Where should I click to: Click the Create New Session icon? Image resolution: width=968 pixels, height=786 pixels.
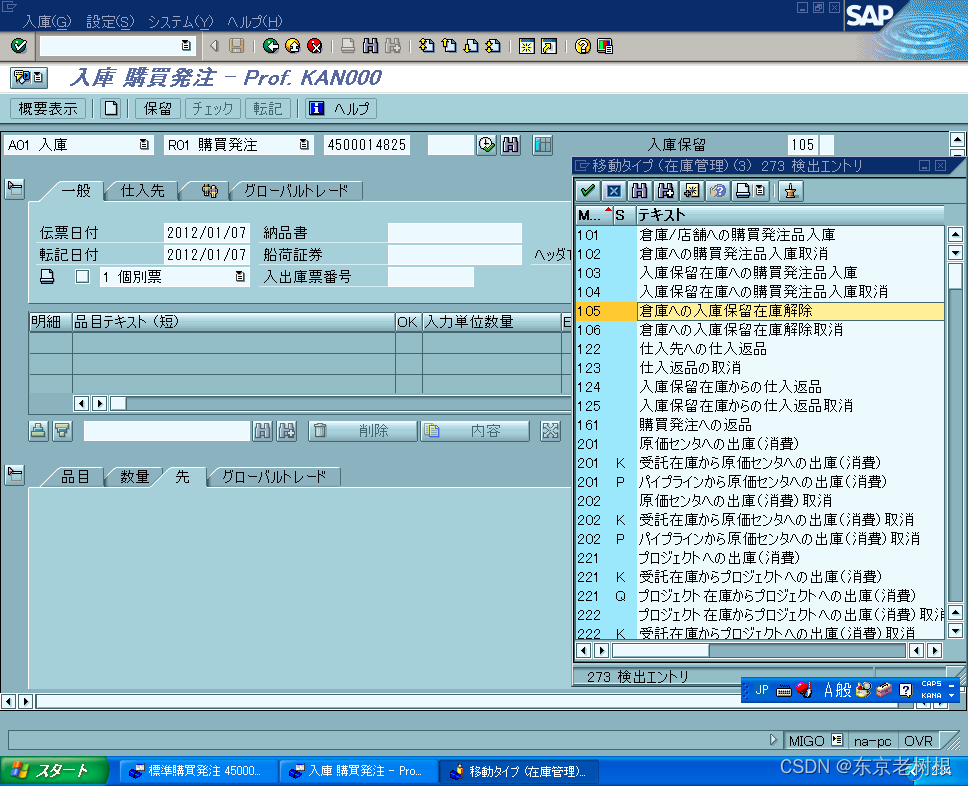tap(527, 46)
